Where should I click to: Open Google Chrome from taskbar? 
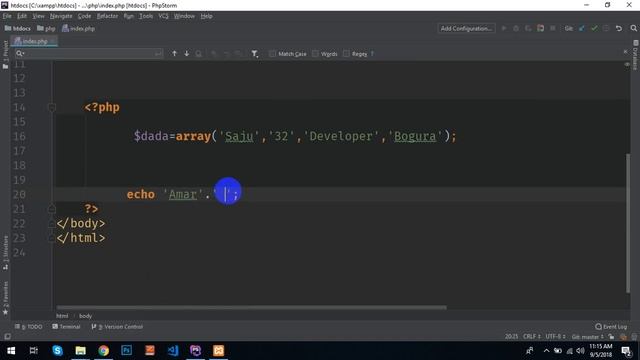[x=103, y=351]
